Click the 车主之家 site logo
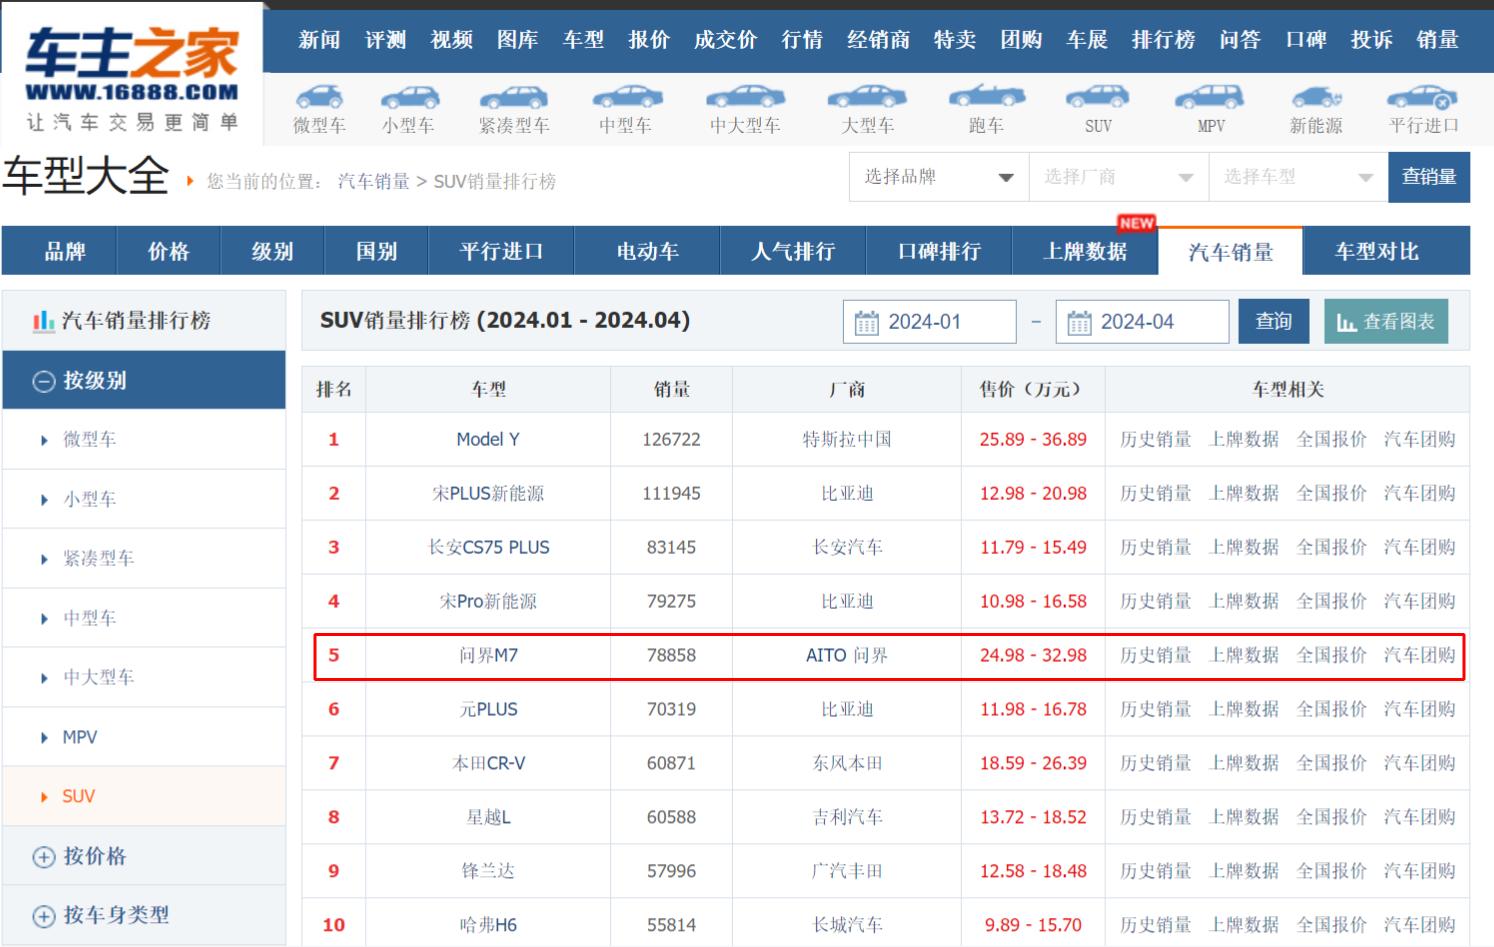The image size is (1494, 947). pos(132,78)
